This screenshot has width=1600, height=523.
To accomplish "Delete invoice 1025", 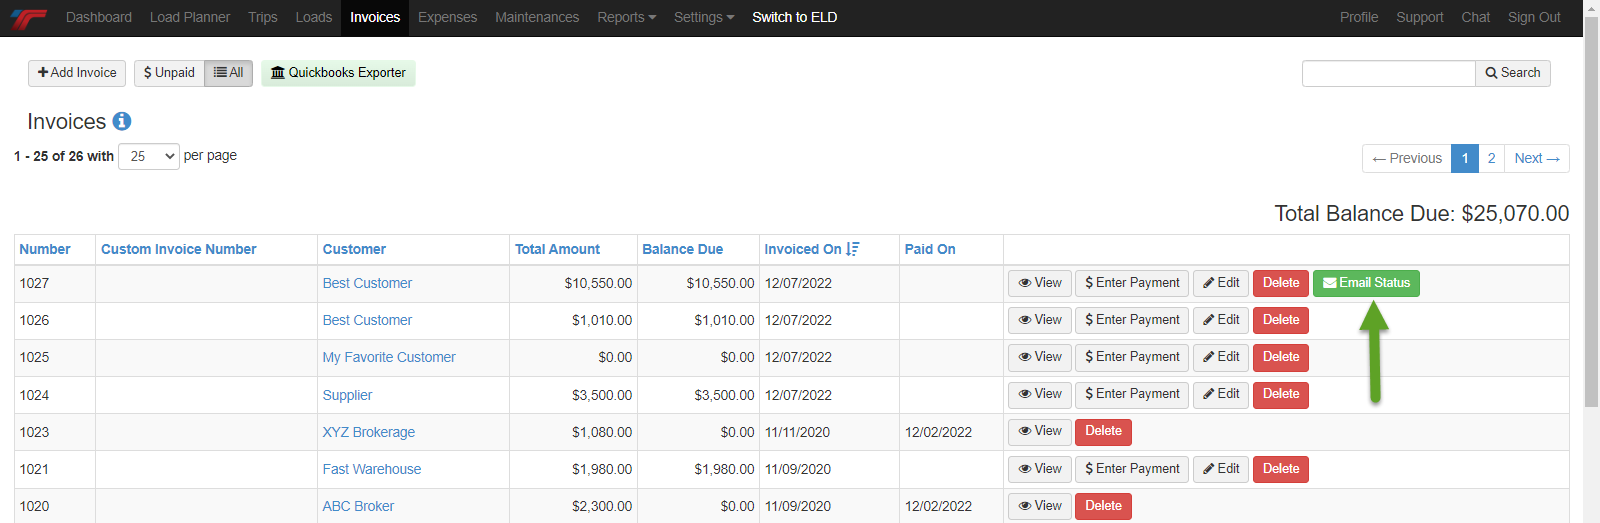I will click(1281, 357).
